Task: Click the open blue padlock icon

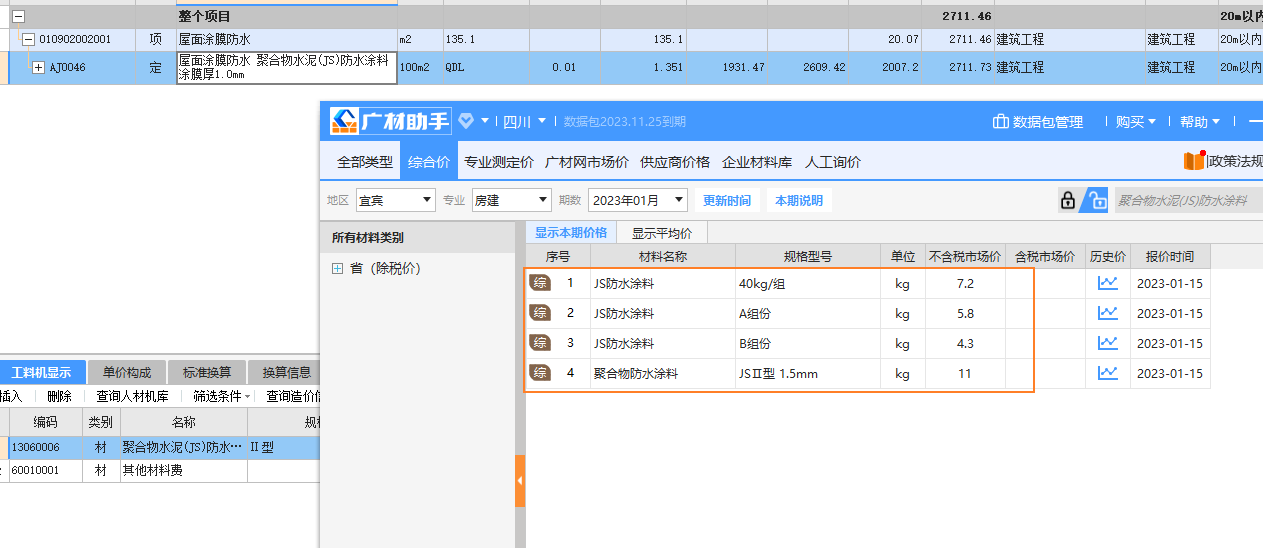Action: coord(1098,200)
